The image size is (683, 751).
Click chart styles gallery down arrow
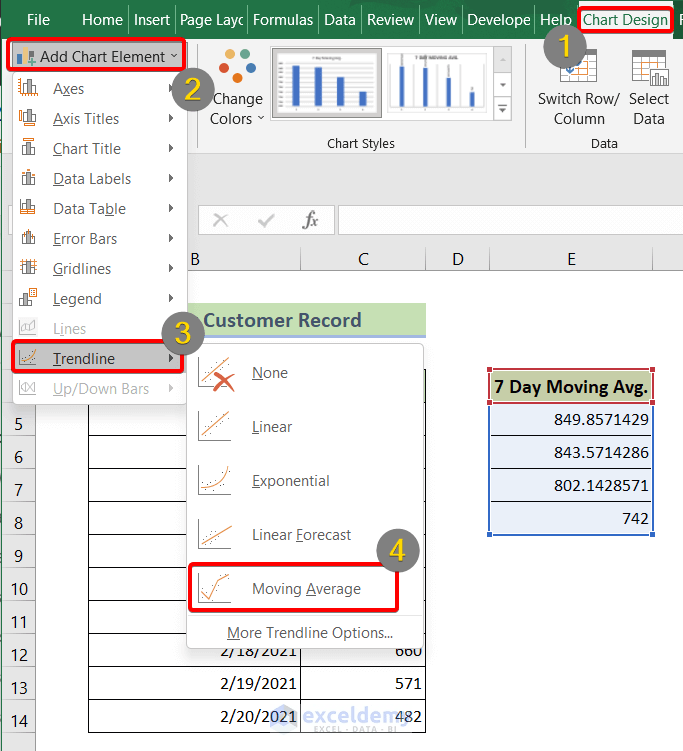tap(502, 85)
